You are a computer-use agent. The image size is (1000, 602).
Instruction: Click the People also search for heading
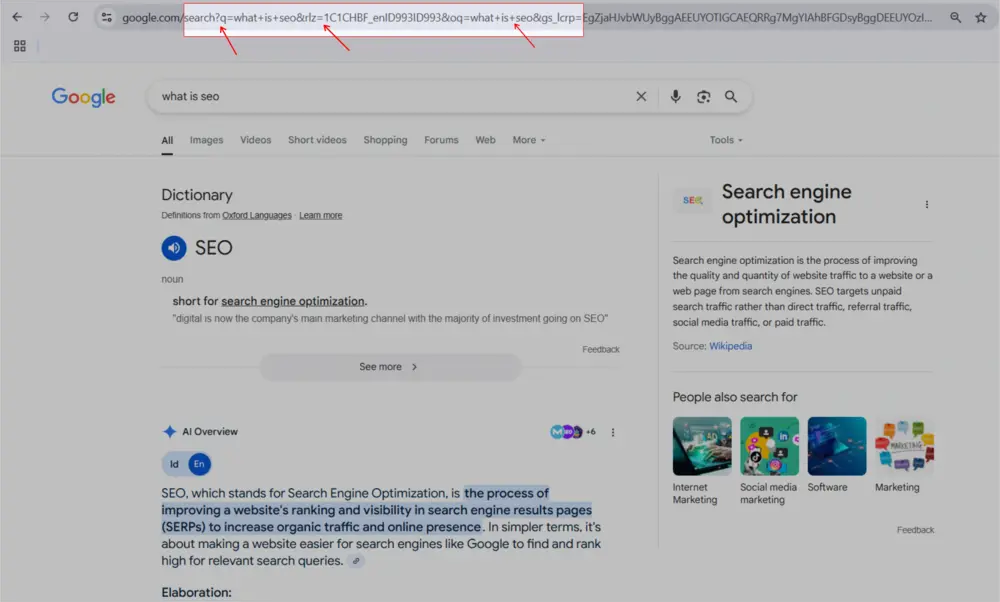tap(735, 397)
